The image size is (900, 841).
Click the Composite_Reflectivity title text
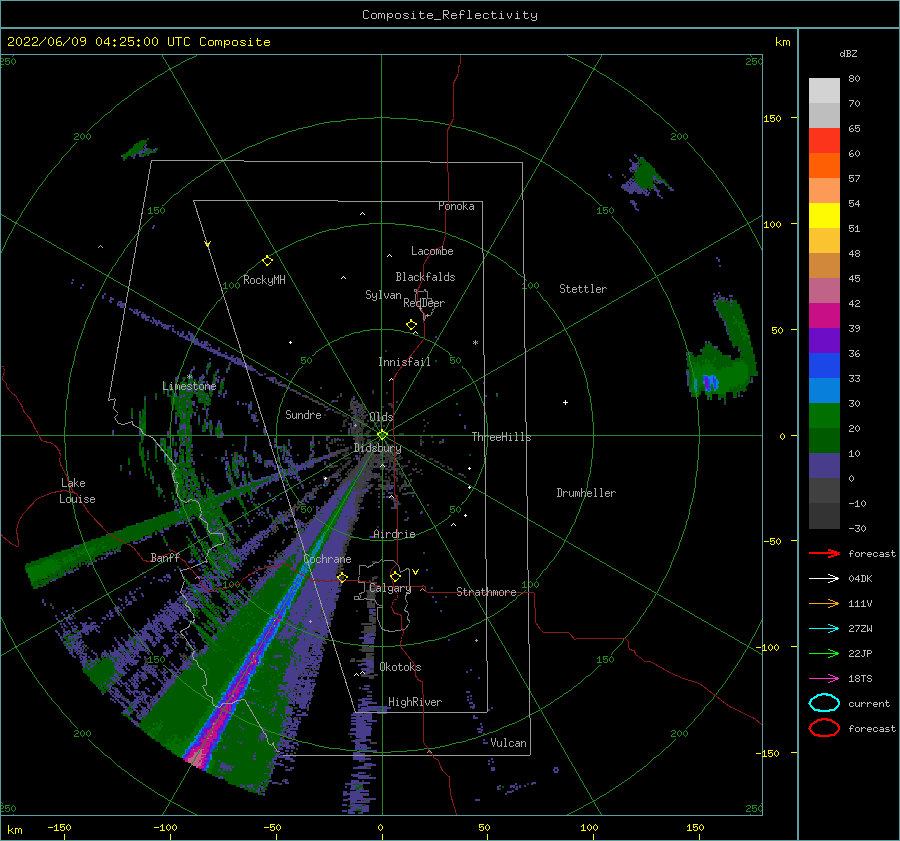[x=449, y=15]
